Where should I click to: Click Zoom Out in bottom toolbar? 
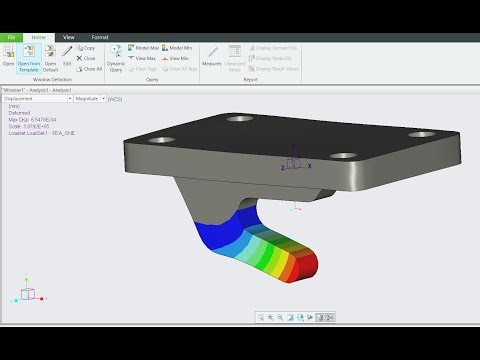tap(280, 317)
